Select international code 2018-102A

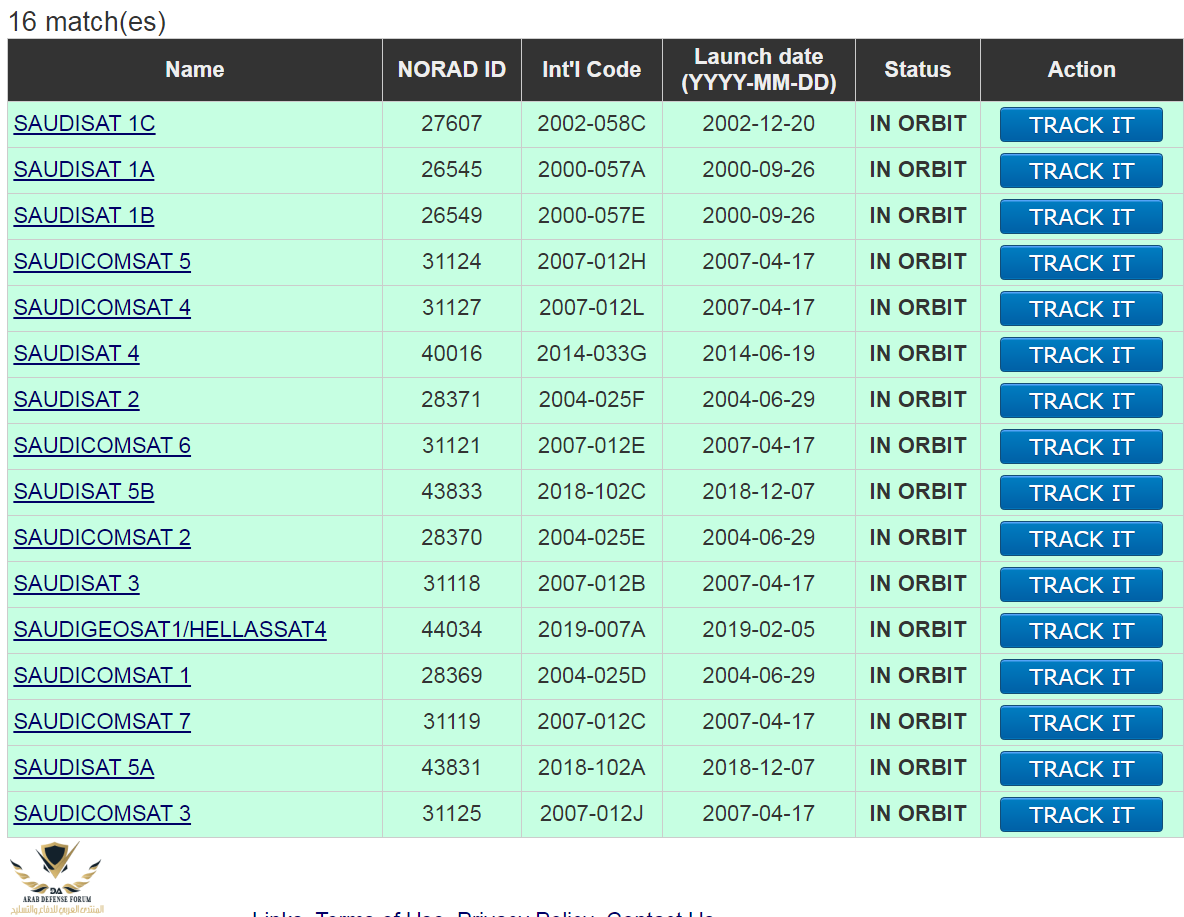pyautogui.click(x=591, y=768)
